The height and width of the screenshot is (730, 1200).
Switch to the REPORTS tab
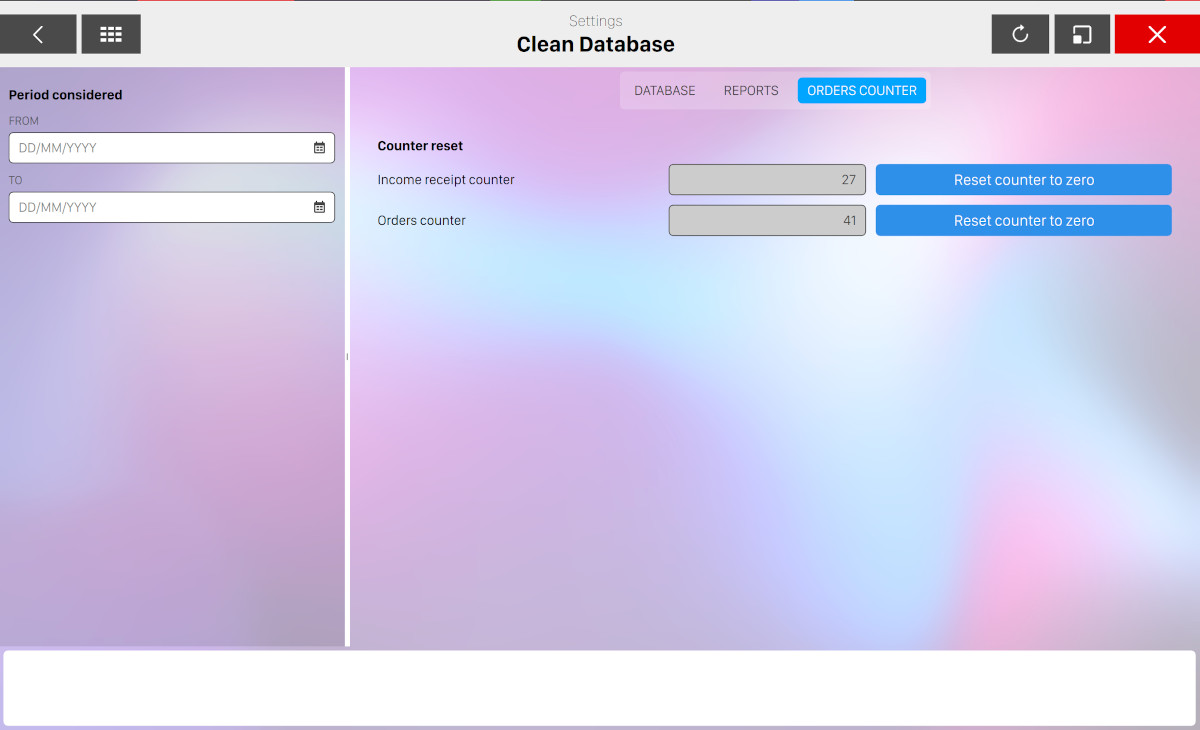pyautogui.click(x=751, y=90)
